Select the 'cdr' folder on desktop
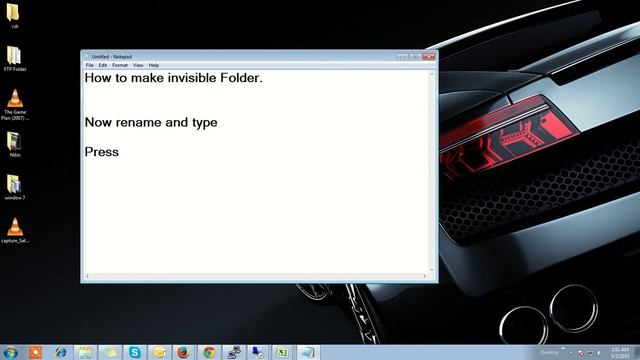 [x=14, y=16]
